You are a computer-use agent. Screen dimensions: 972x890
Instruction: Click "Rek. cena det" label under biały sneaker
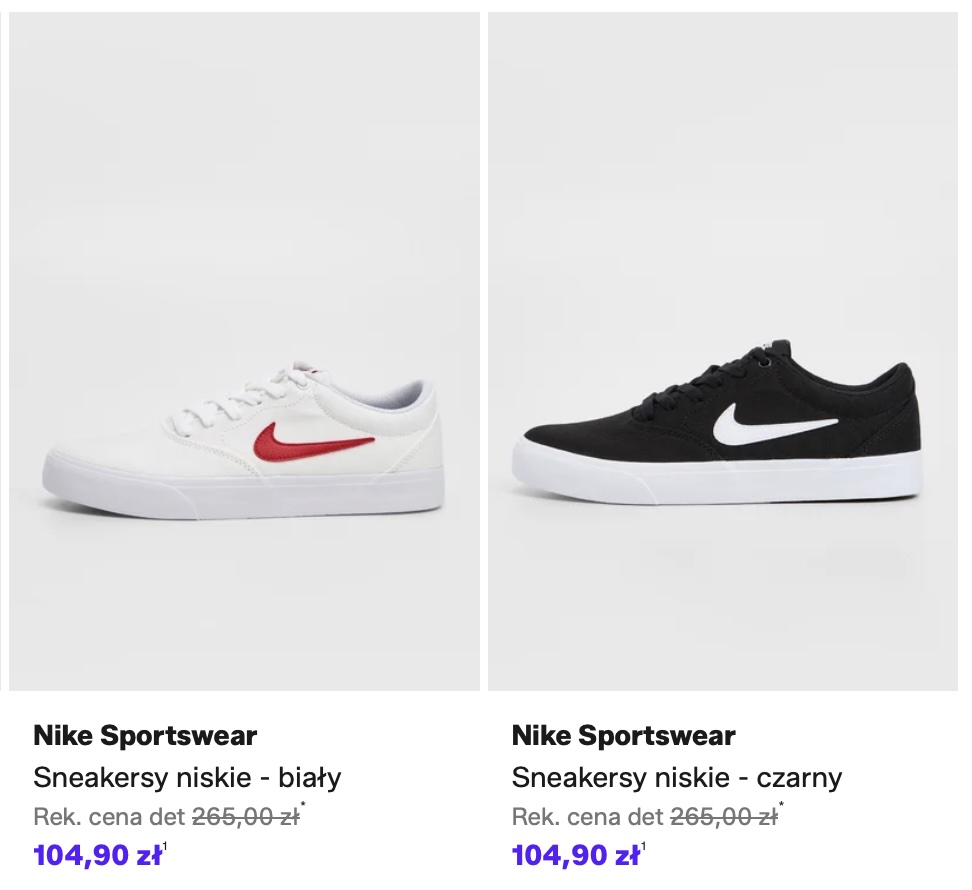[109, 817]
